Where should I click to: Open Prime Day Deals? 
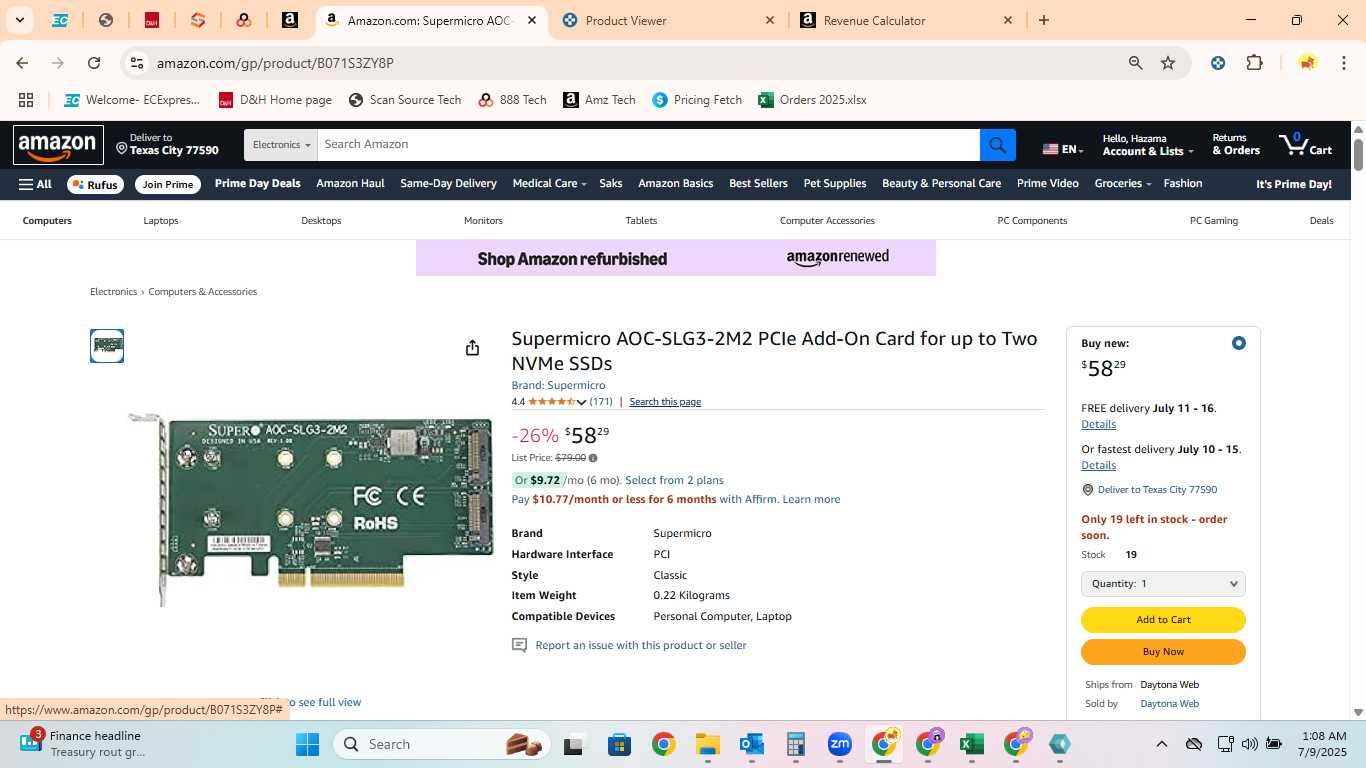pos(257,184)
